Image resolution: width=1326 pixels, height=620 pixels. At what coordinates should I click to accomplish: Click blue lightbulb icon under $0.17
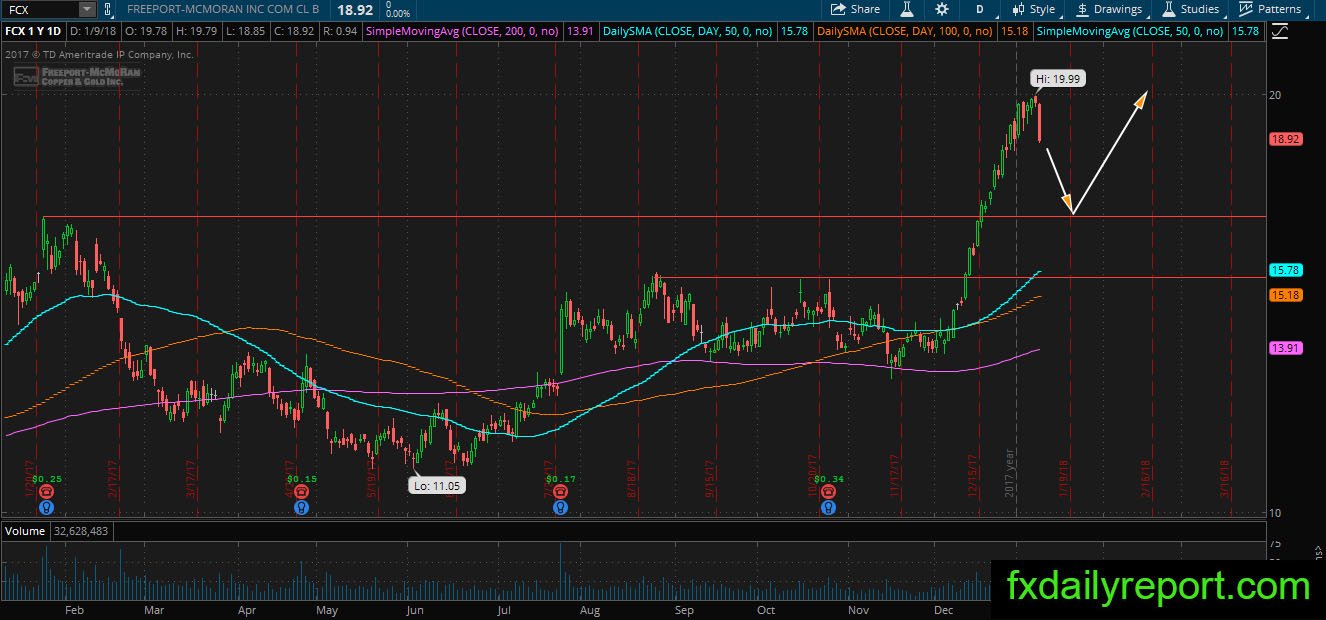pos(561,507)
